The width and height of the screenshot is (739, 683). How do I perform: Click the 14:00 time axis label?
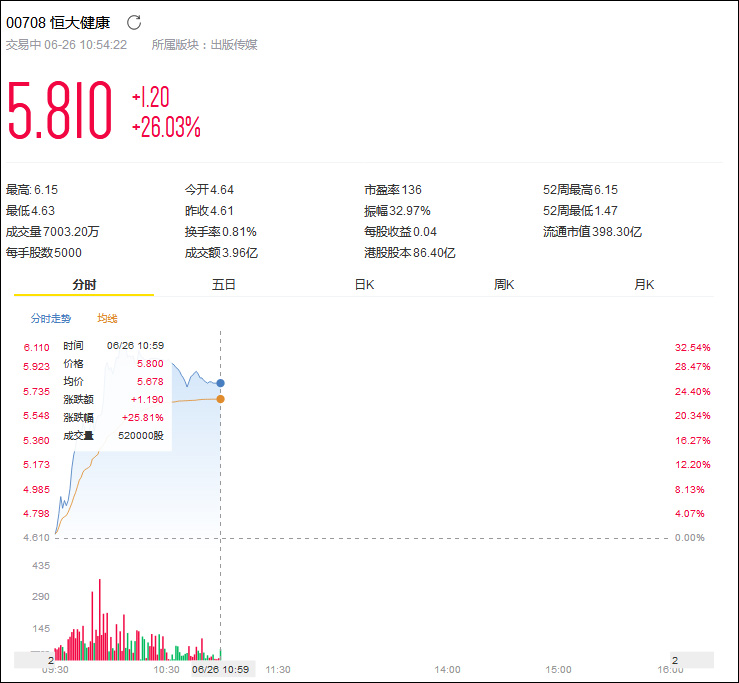pyautogui.click(x=447, y=670)
